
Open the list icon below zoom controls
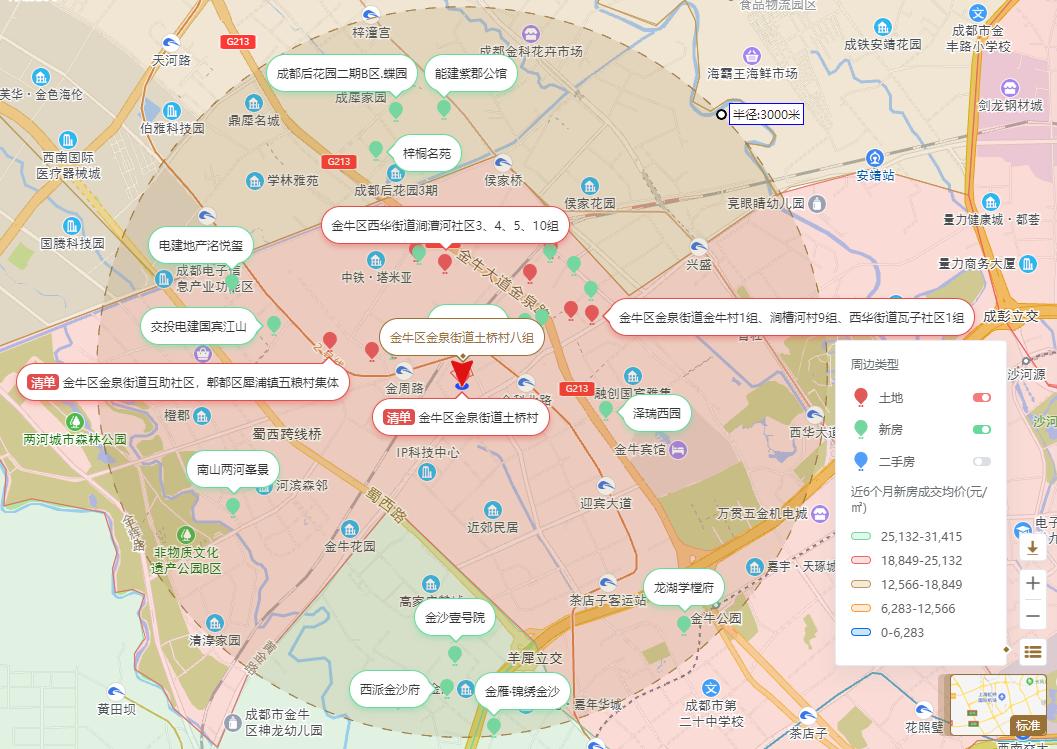coord(1033,651)
